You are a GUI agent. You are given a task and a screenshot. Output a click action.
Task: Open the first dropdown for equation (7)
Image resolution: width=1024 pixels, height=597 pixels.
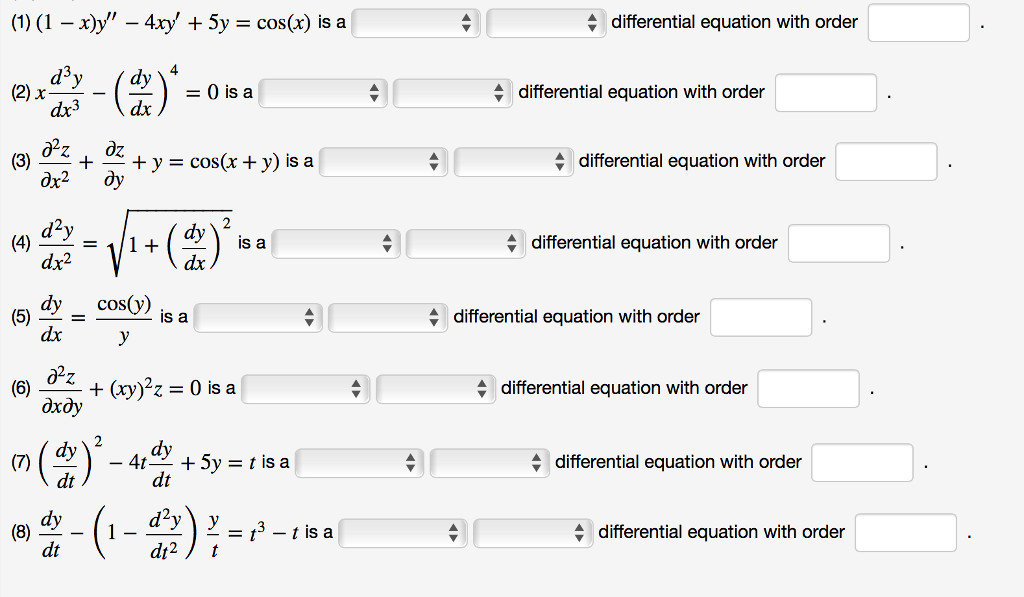(x=357, y=462)
